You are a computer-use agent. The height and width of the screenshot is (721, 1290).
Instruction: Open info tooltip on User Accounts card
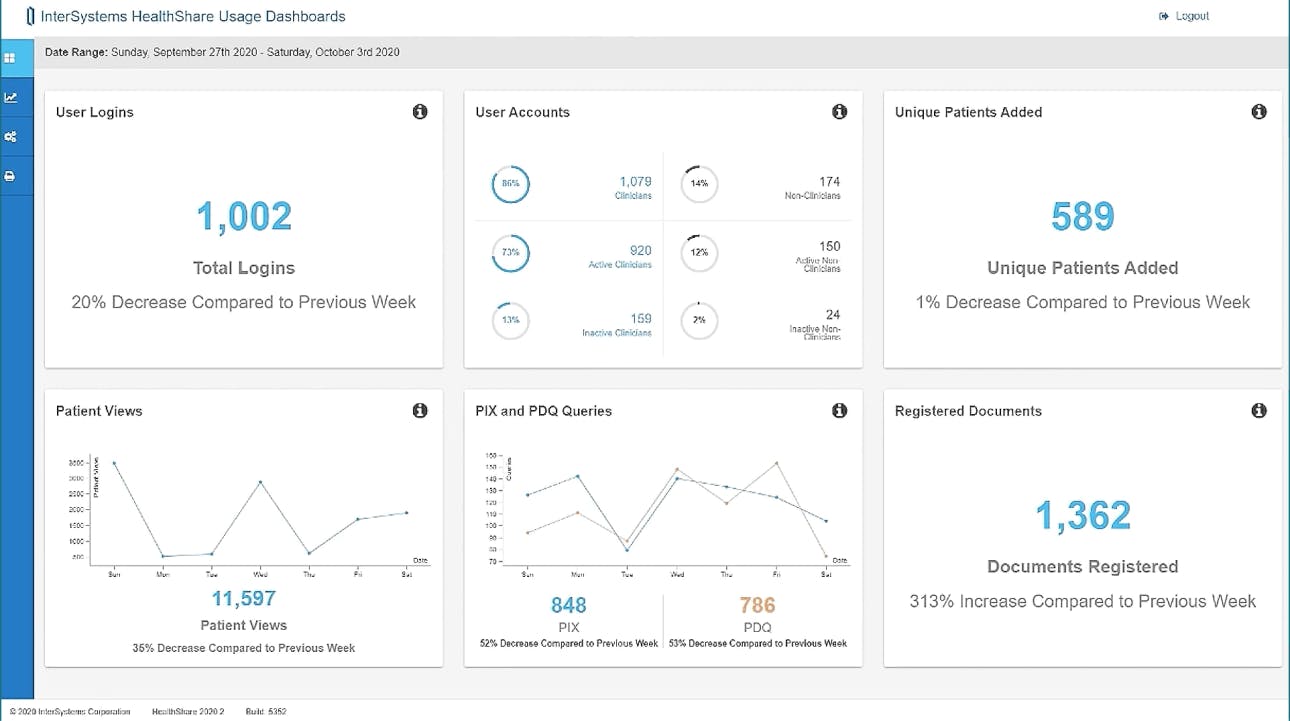839,112
